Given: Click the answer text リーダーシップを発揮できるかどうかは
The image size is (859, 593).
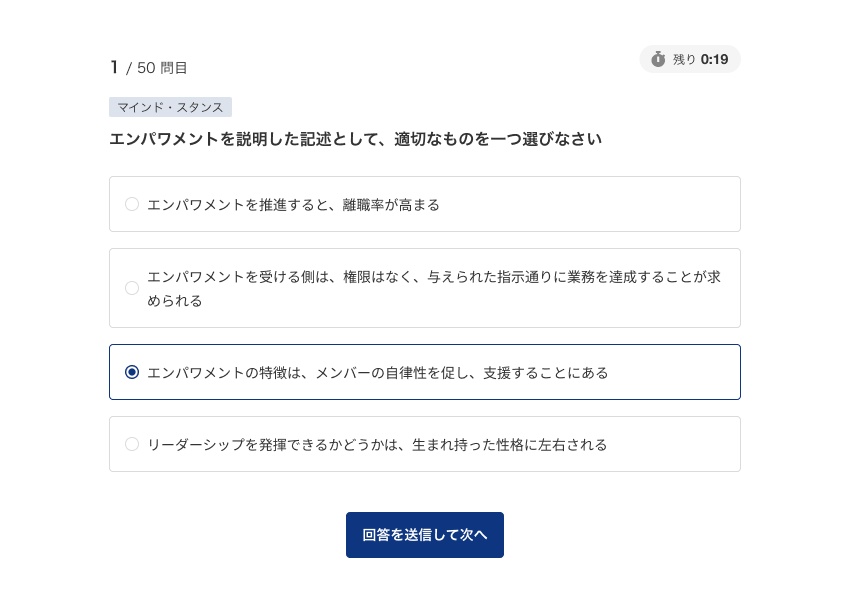Looking at the screenshot, I should (377, 444).
